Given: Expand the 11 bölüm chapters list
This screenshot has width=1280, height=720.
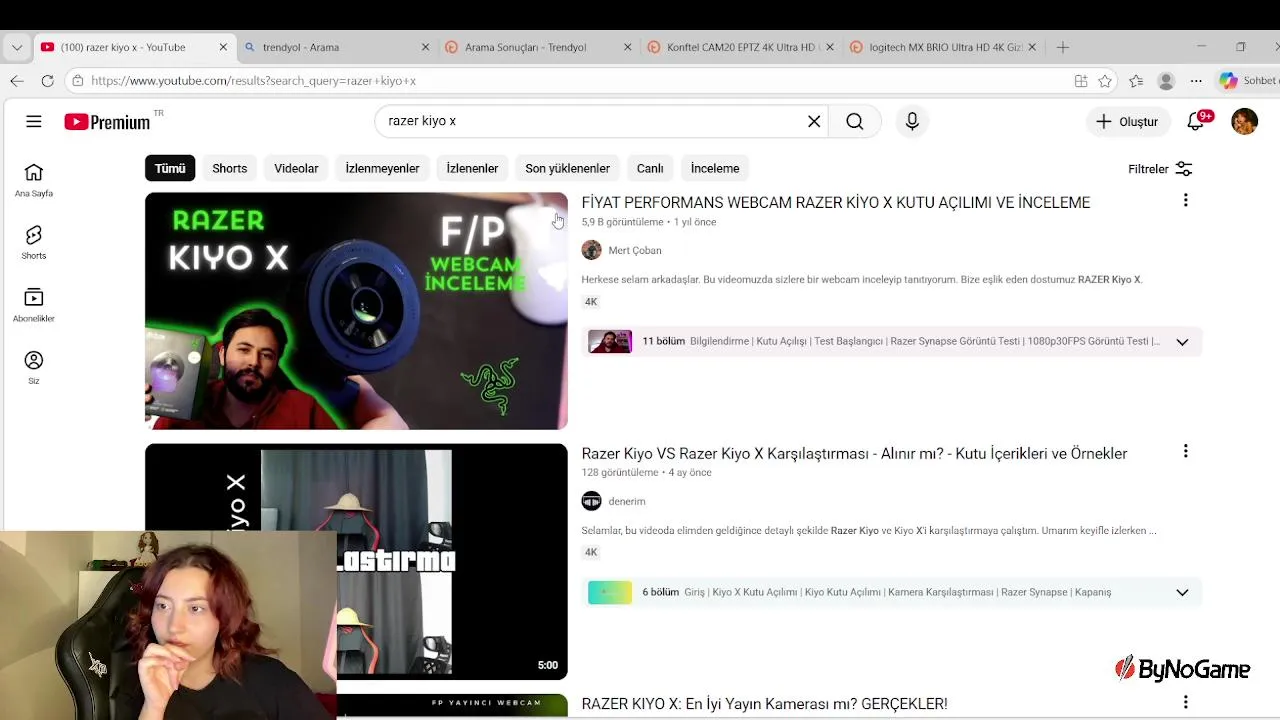Looking at the screenshot, I should (x=1182, y=342).
